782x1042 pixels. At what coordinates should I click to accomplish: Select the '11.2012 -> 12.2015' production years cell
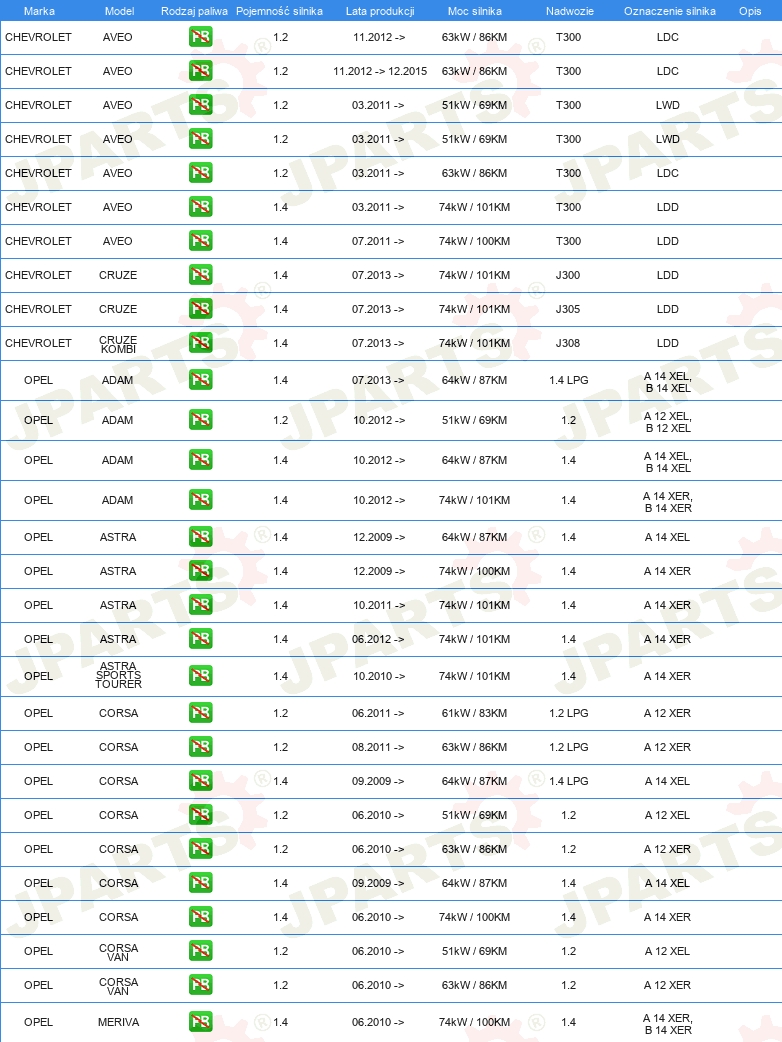click(x=380, y=71)
